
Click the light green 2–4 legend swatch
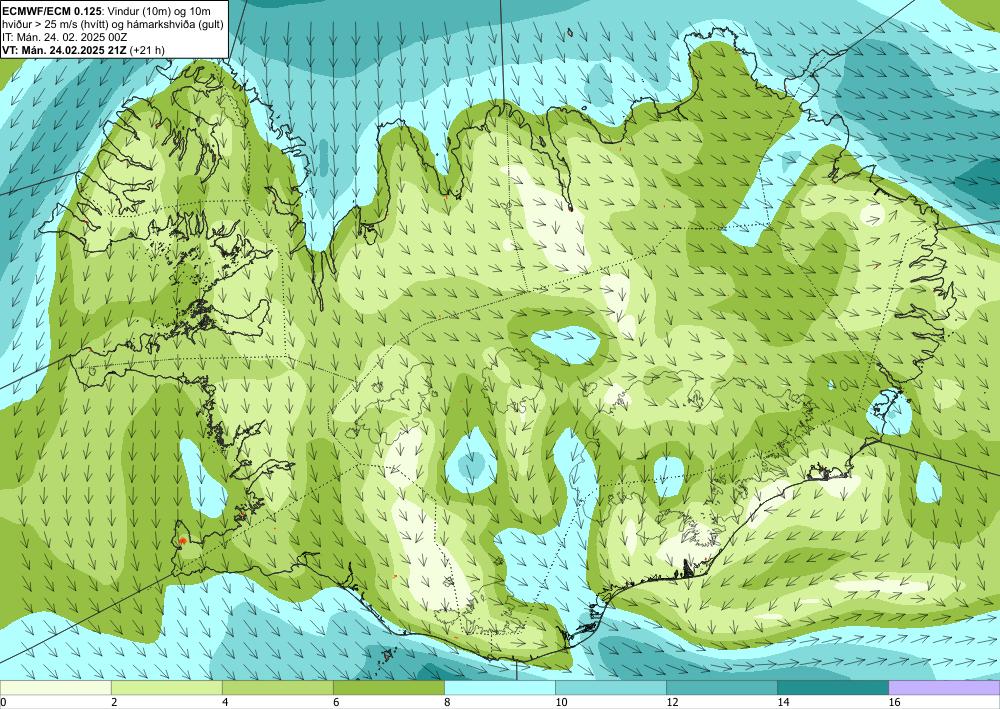(x=166, y=687)
